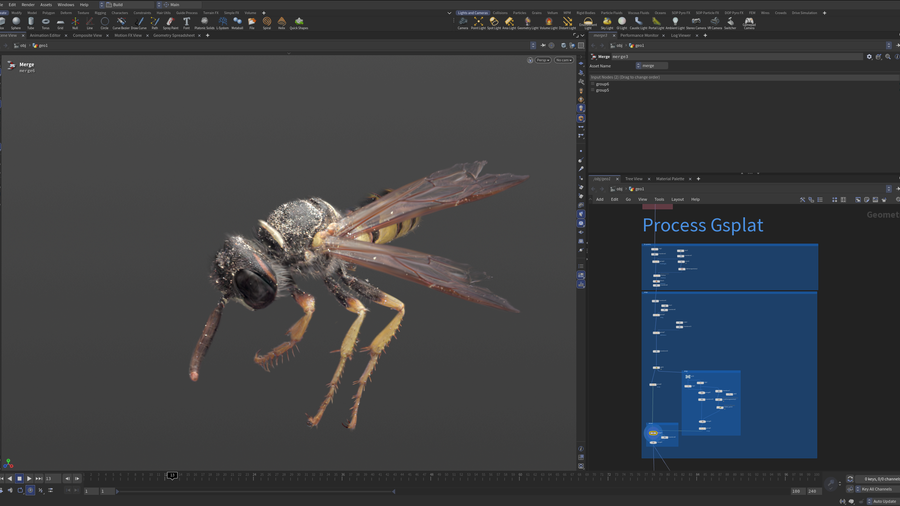Select the Platonic Solids shelf tool
This screenshot has width=900, height=506.
pos(204,23)
